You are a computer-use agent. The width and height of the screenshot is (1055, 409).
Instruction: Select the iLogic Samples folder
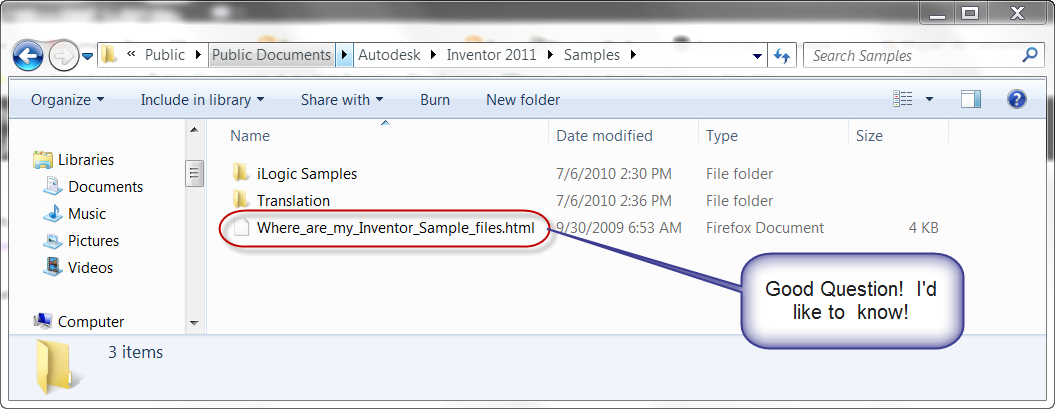click(306, 174)
